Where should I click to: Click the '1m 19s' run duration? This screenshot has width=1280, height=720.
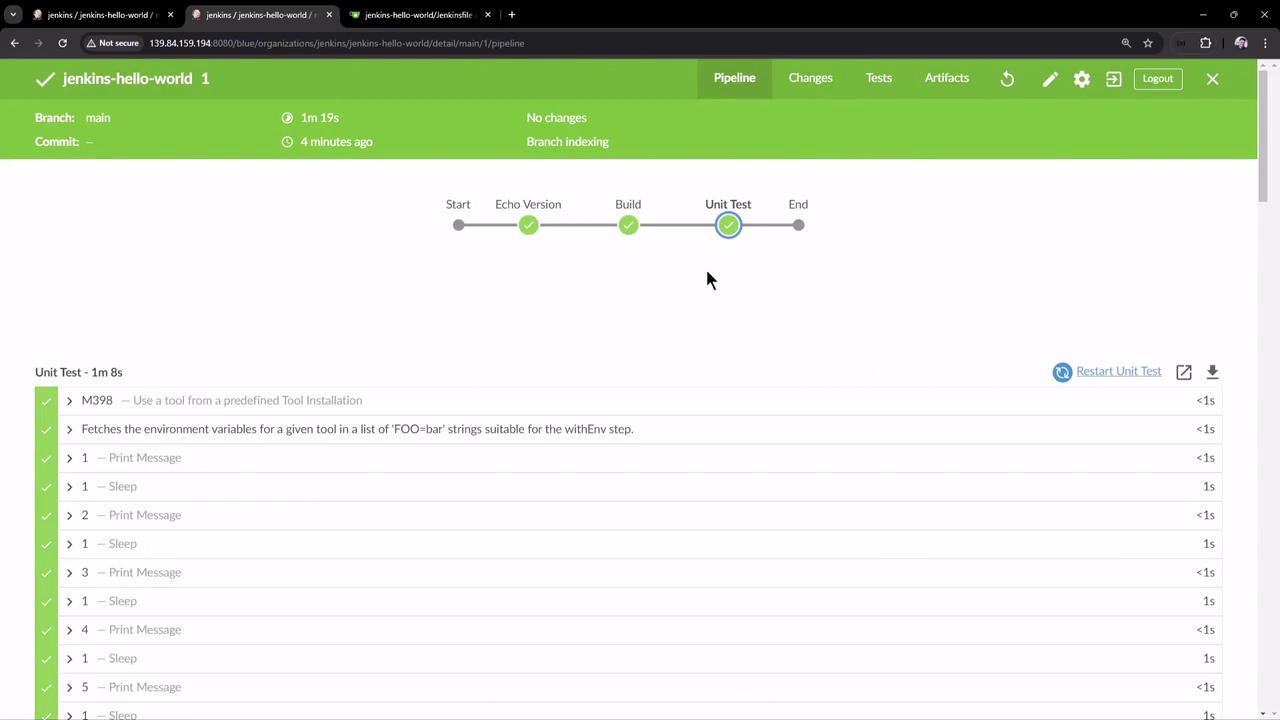click(320, 118)
